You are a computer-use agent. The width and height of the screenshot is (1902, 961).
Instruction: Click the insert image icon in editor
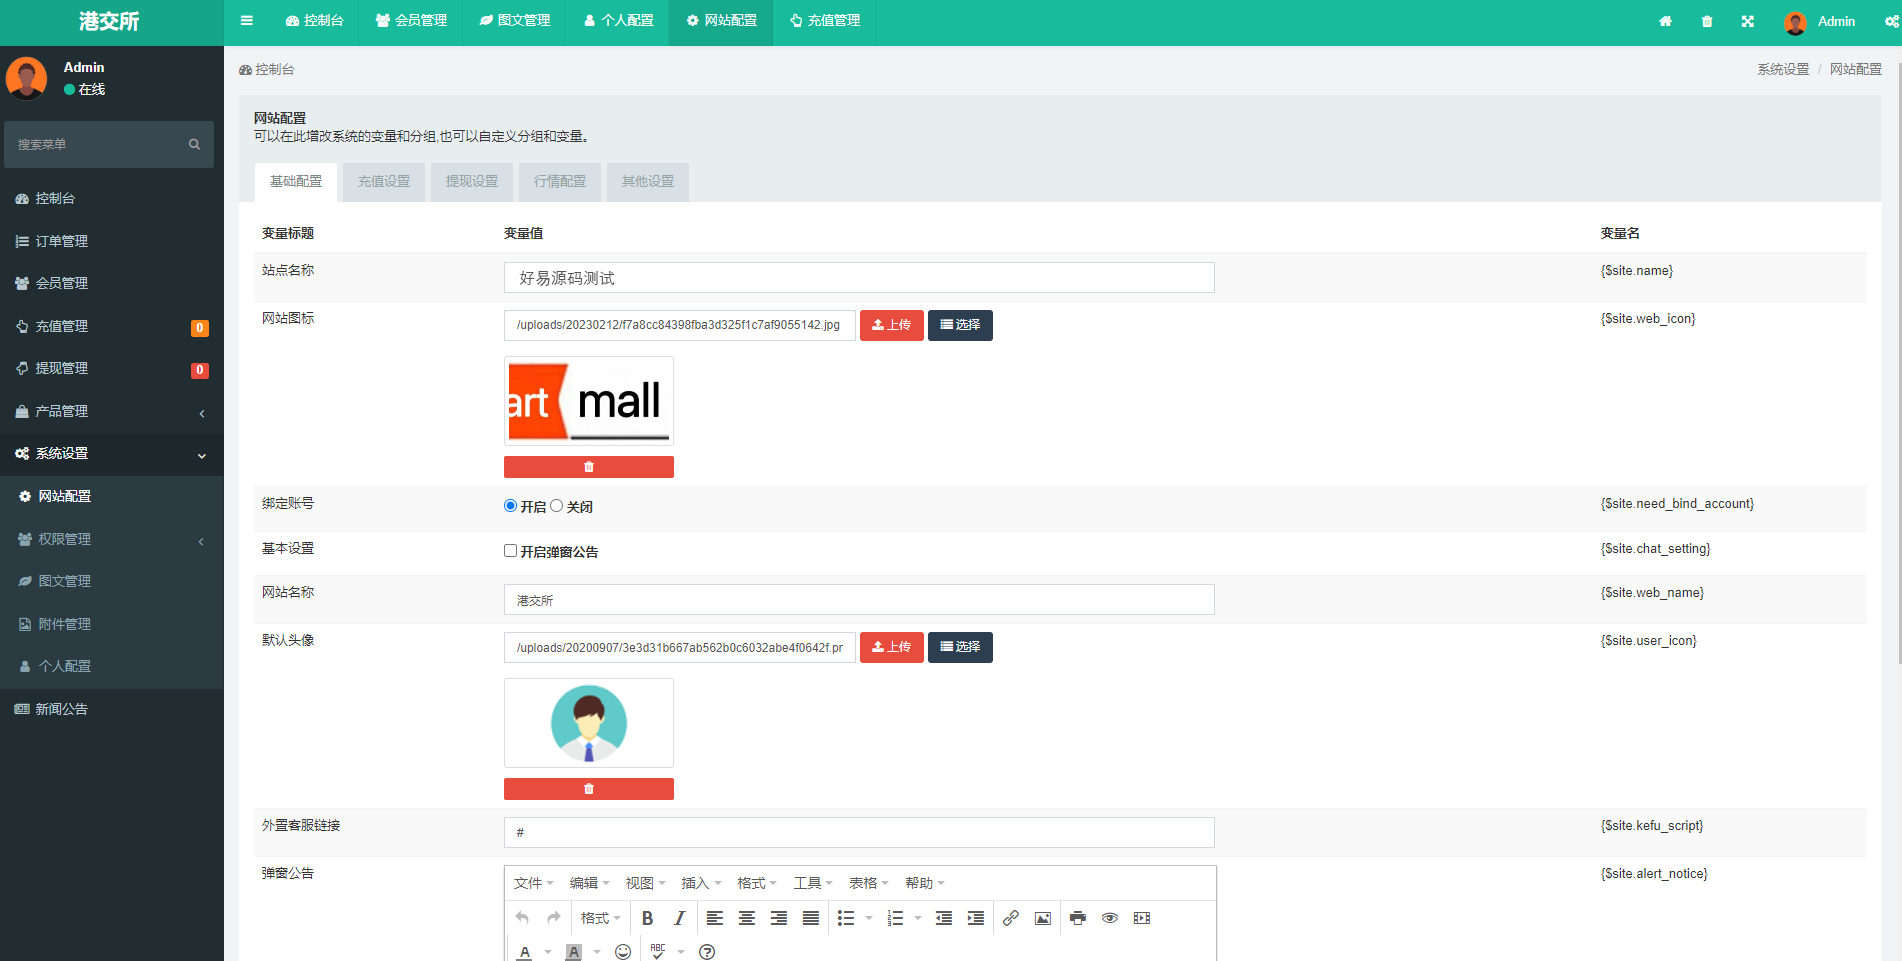[x=1043, y=918]
